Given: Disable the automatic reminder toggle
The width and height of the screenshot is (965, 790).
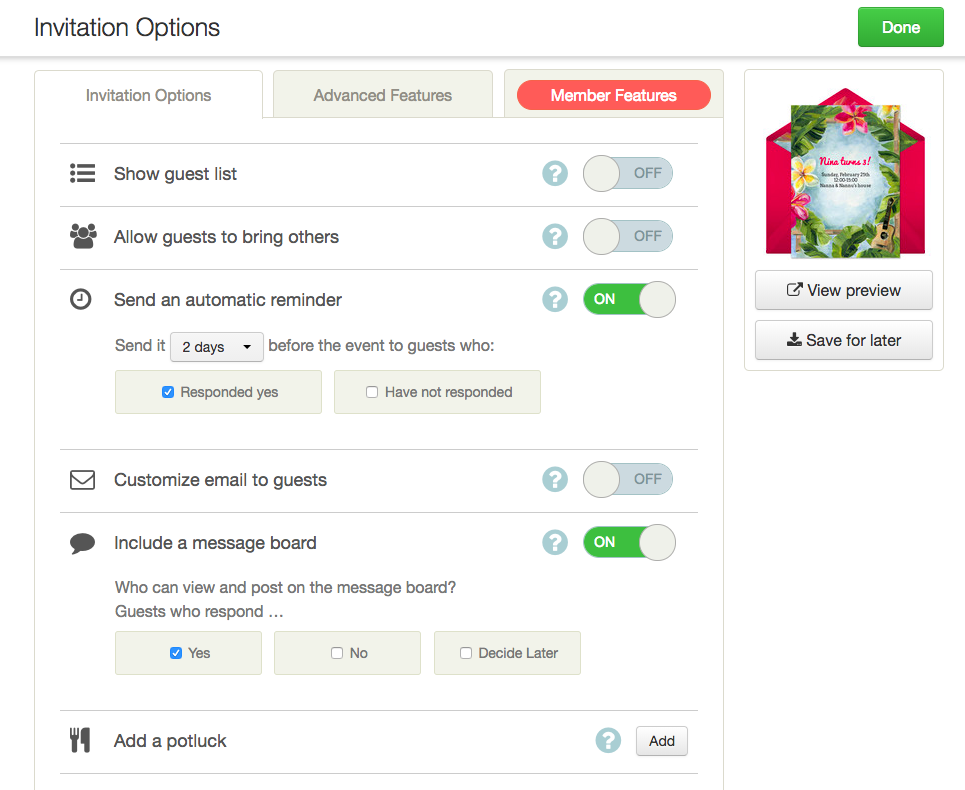Looking at the screenshot, I should tap(628, 300).
